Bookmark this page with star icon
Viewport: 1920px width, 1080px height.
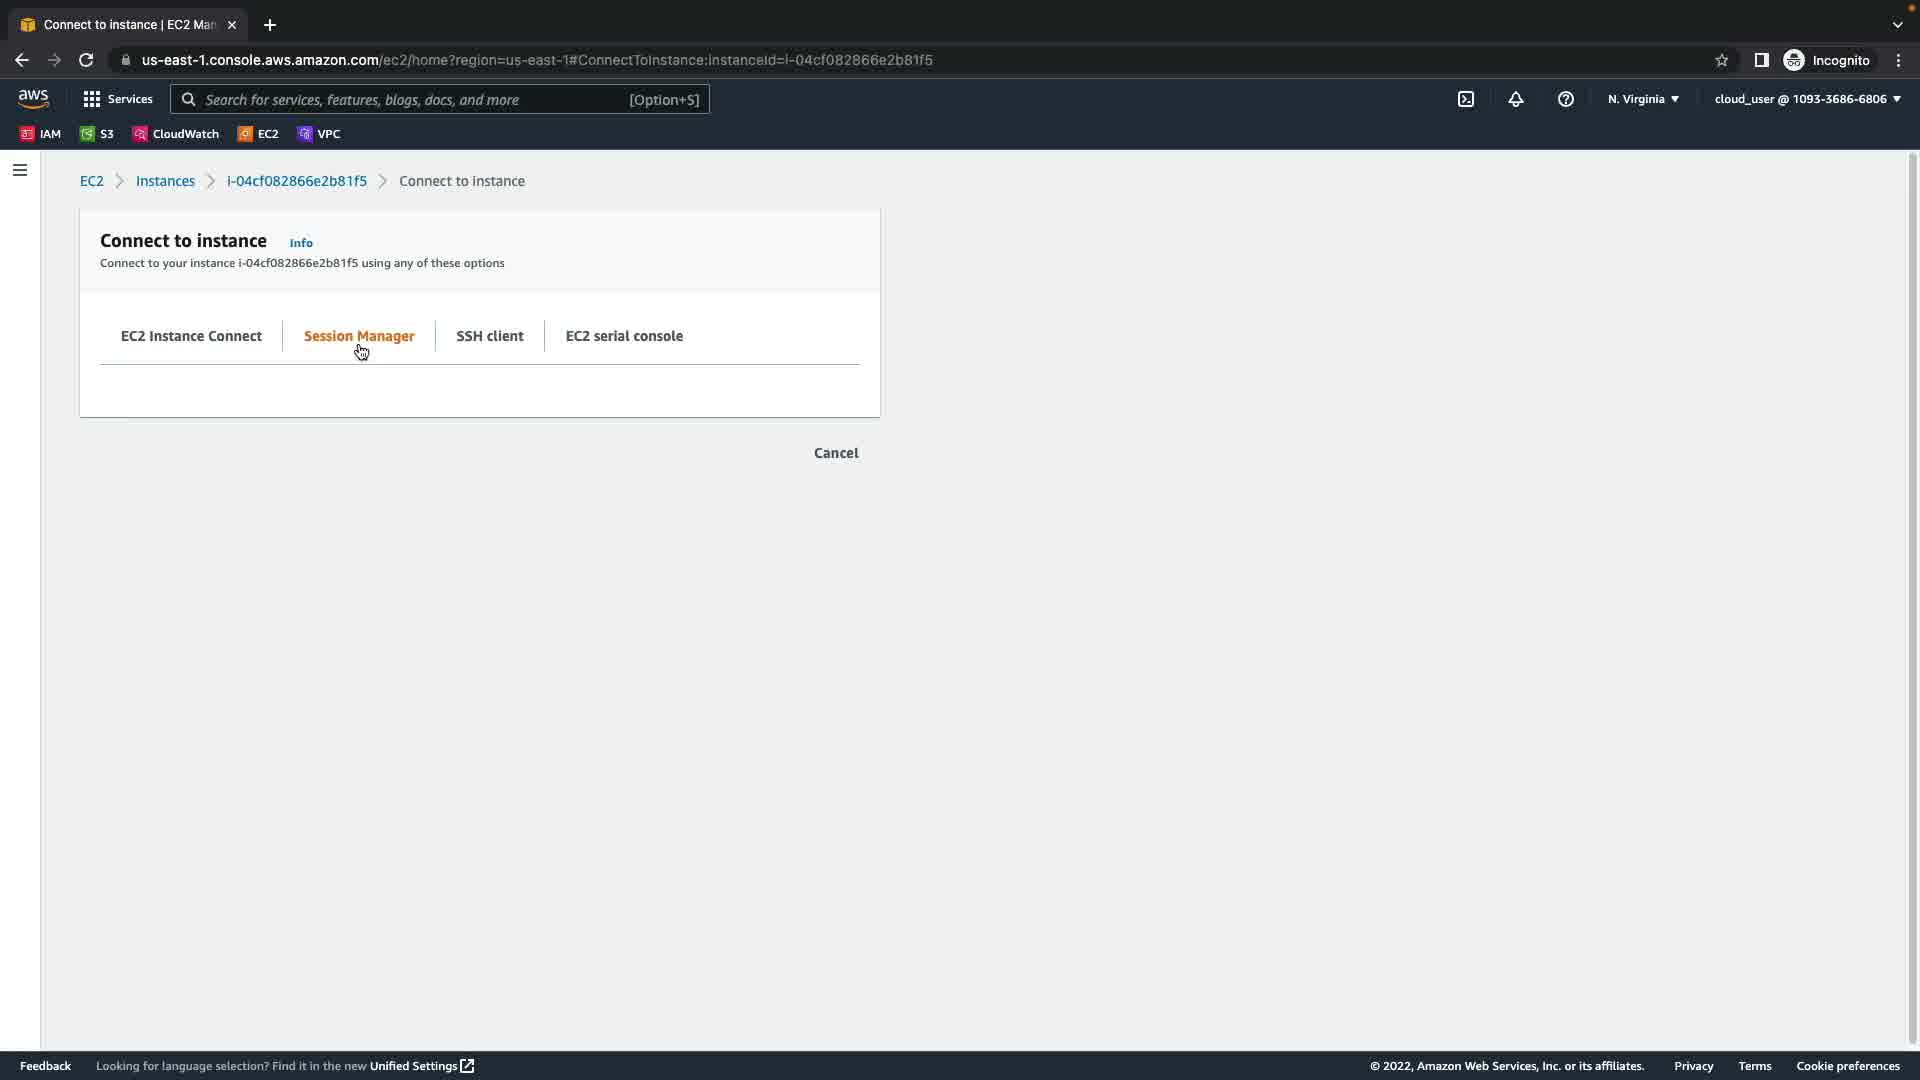click(x=1721, y=60)
